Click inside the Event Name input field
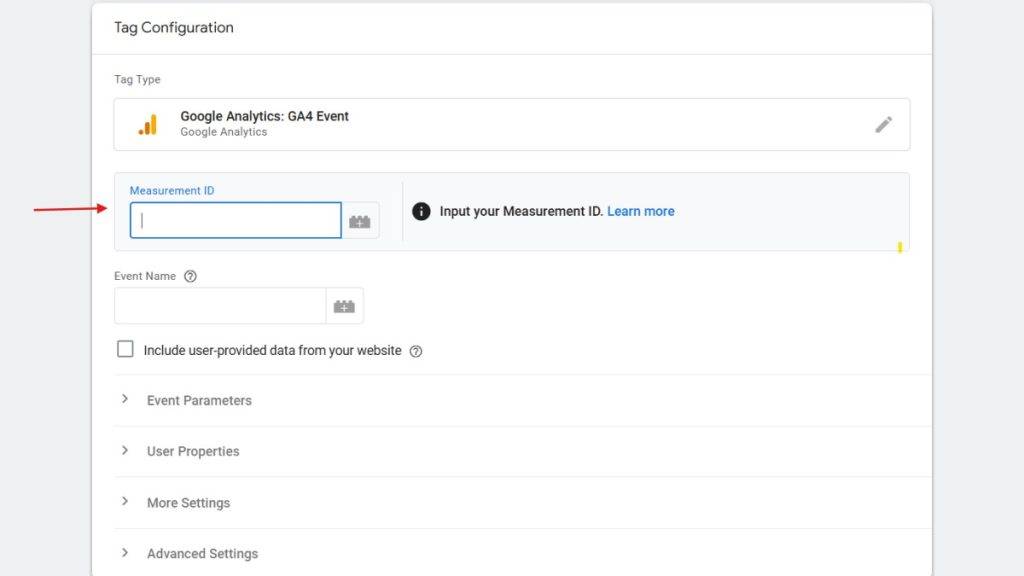 pyautogui.click(x=220, y=306)
